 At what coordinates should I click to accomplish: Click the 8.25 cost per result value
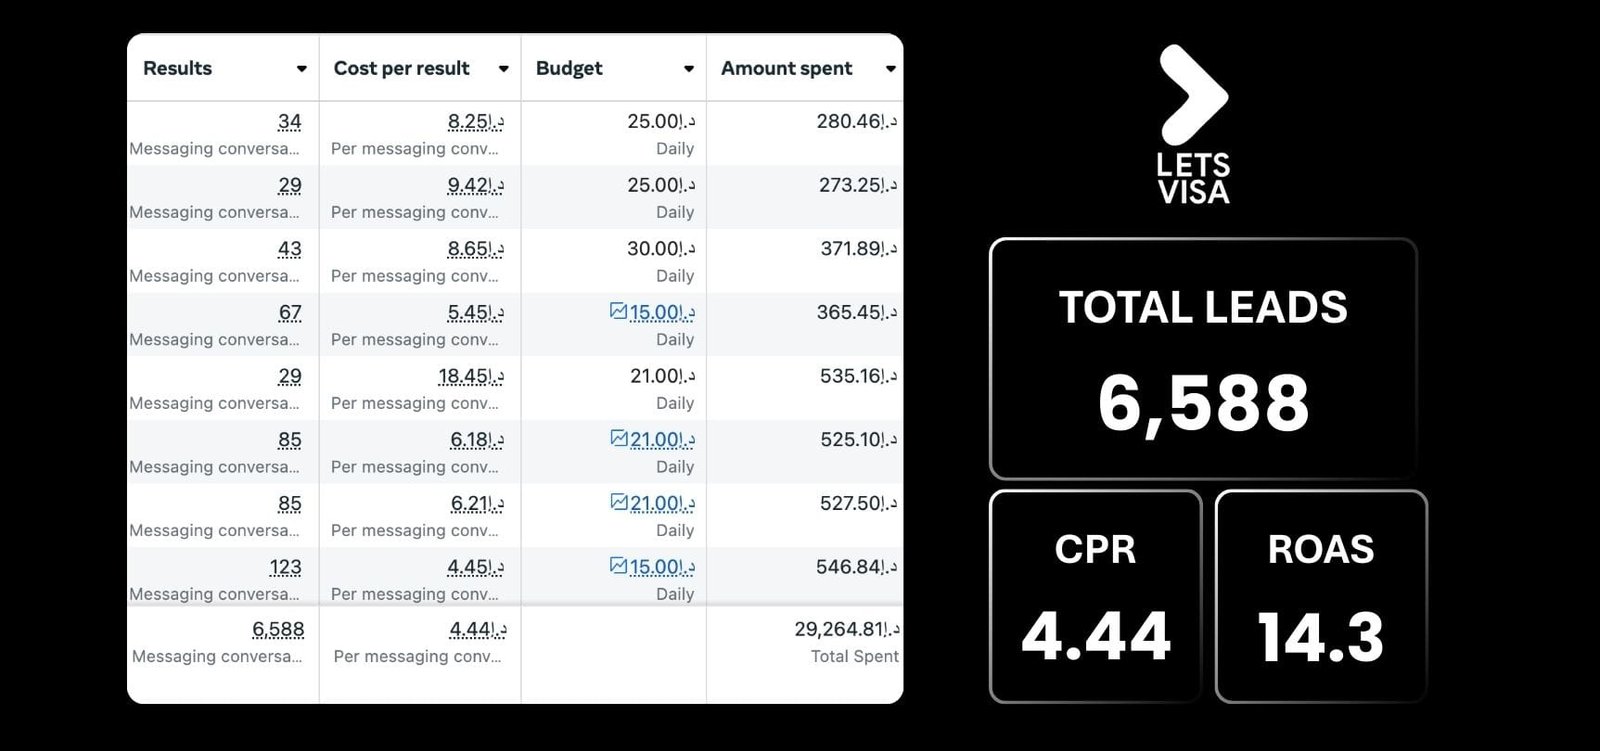475,122
